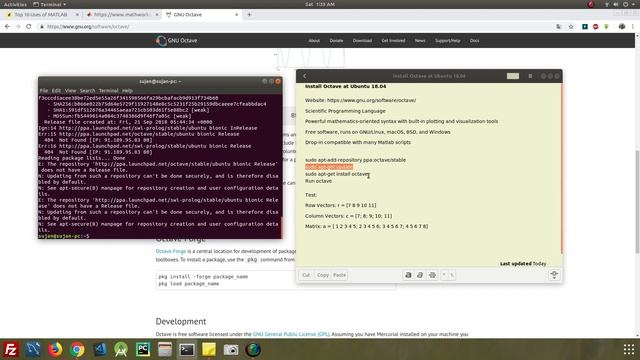Click the red adblock extension icon

click(x=596, y=27)
